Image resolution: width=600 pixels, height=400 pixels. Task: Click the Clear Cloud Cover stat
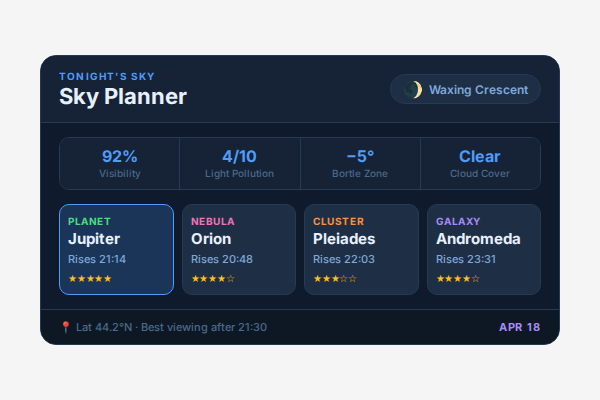click(x=480, y=163)
